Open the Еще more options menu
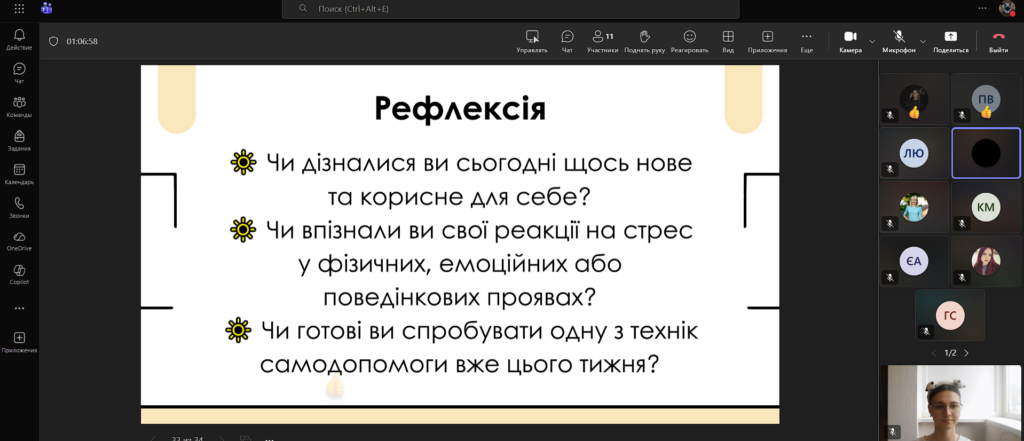 [806, 40]
